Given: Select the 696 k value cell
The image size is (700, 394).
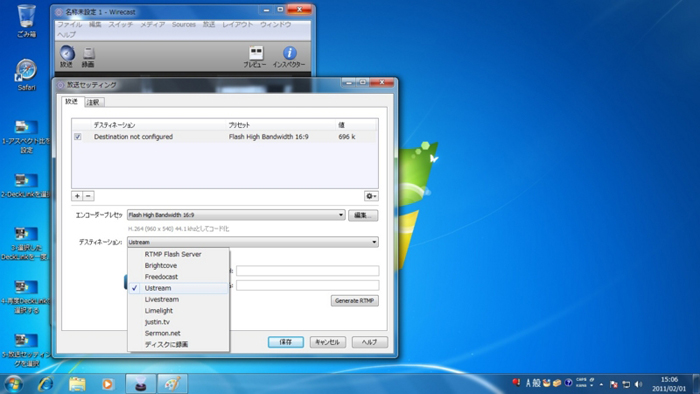Looking at the screenshot, I should click(347, 137).
